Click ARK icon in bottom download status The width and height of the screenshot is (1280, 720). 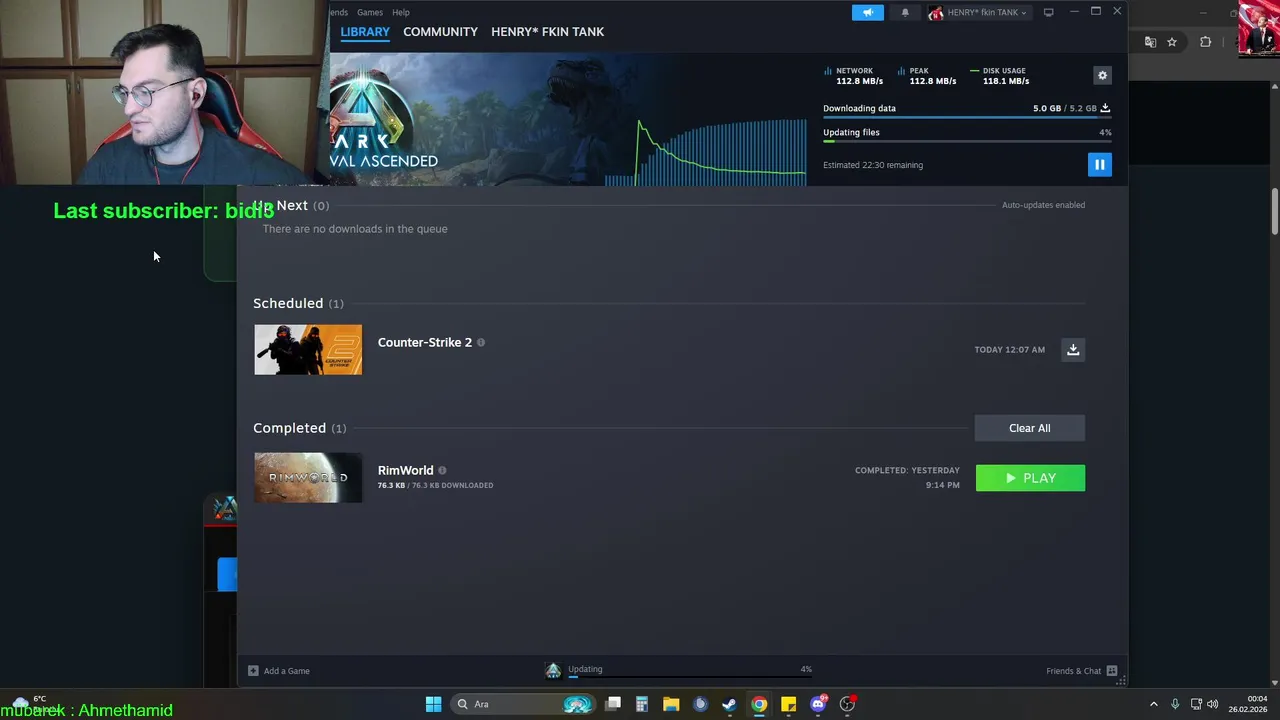[553, 670]
